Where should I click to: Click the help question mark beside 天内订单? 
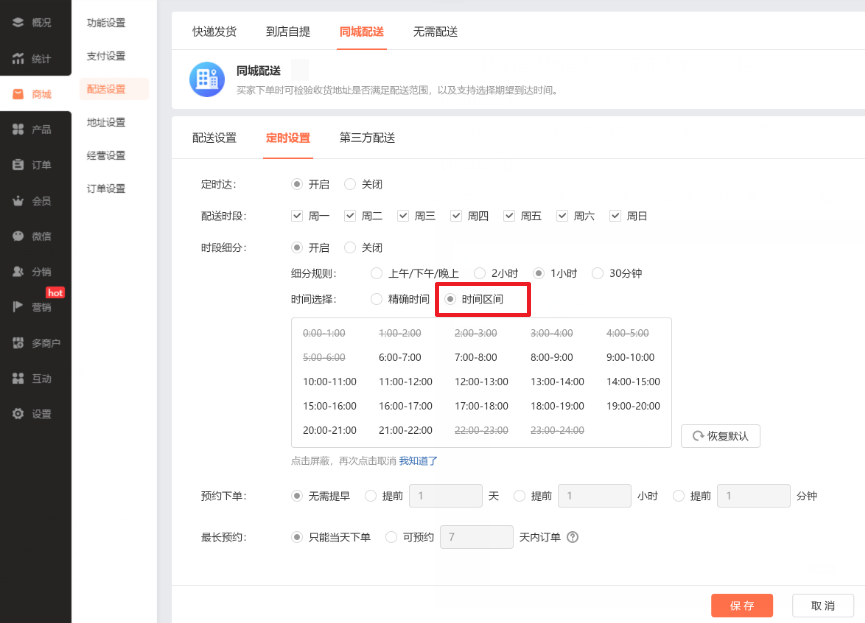(573, 537)
